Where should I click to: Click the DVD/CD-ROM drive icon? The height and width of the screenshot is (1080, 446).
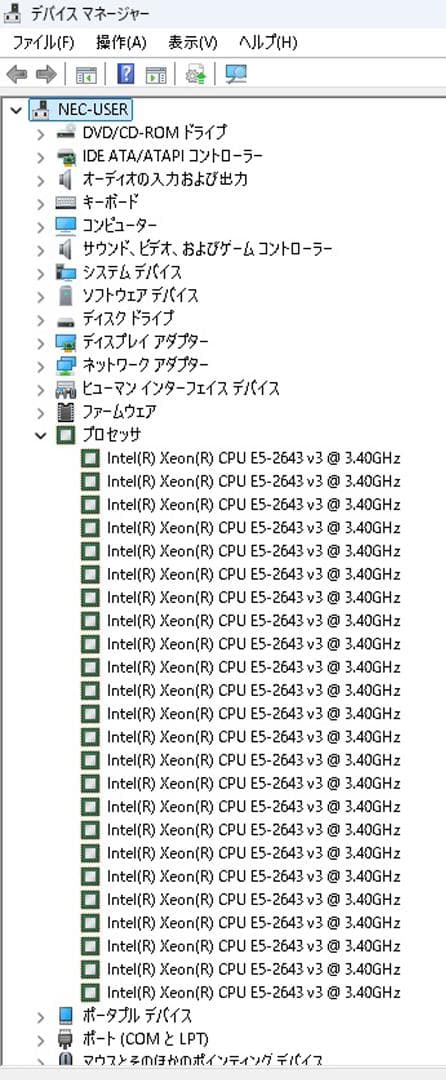pyautogui.click(x=66, y=132)
